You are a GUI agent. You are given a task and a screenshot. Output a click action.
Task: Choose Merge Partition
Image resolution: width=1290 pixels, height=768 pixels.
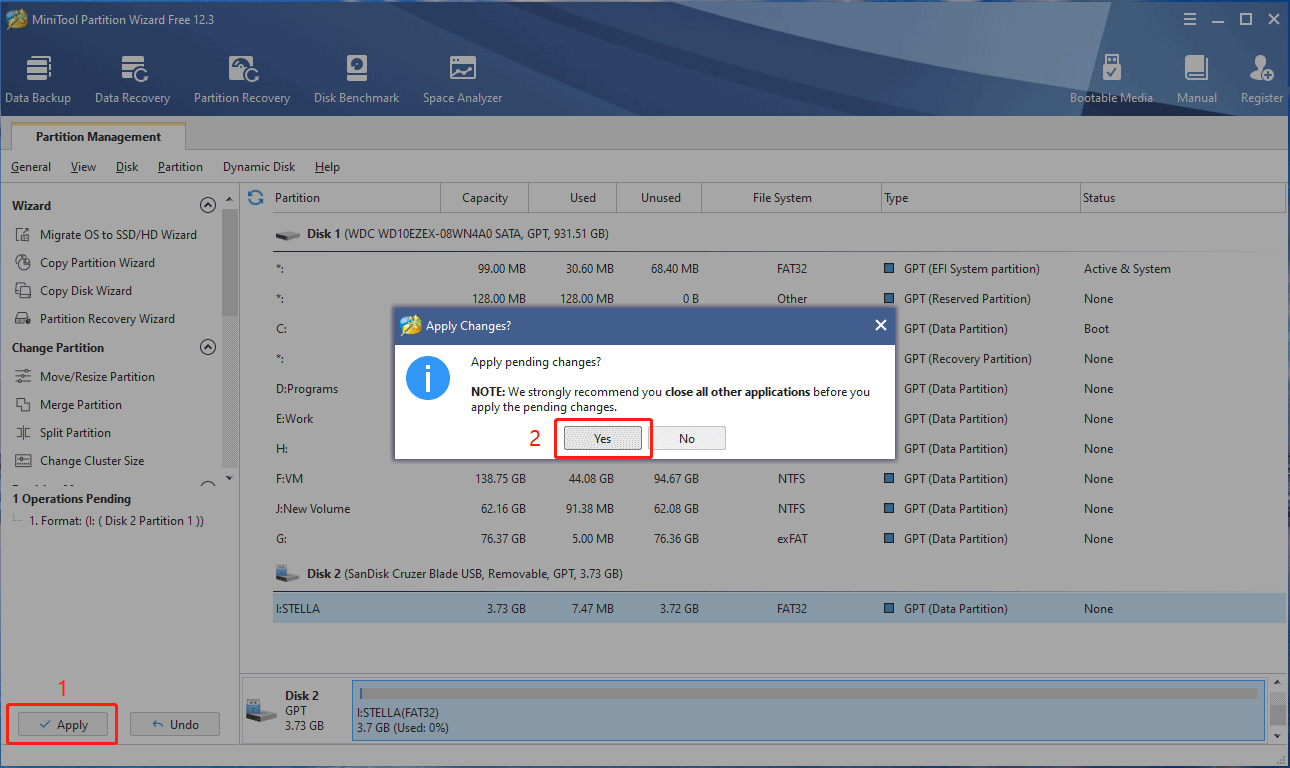[68, 404]
